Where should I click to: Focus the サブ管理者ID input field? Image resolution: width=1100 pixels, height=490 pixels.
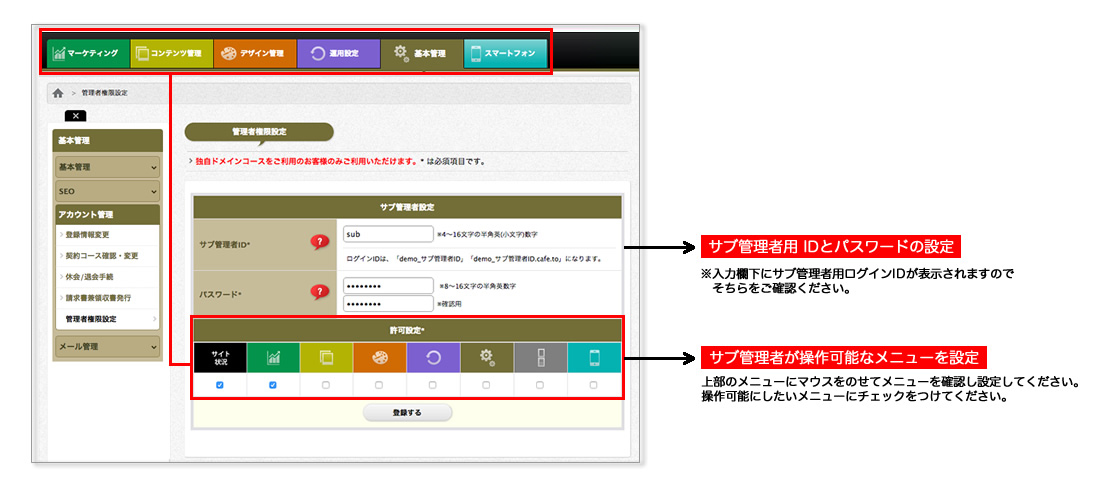tap(389, 234)
